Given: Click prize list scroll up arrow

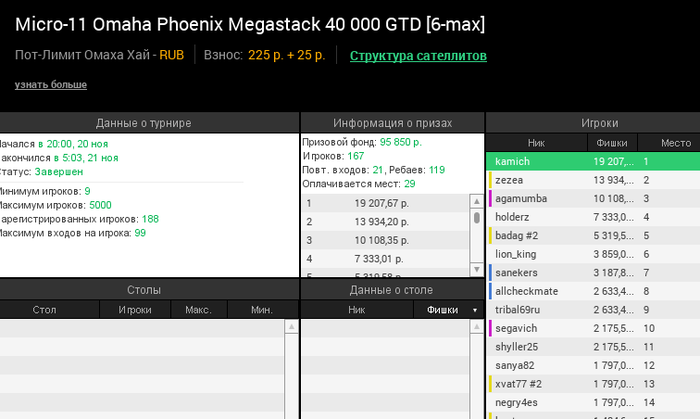Looking at the screenshot, I should click(476, 201).
